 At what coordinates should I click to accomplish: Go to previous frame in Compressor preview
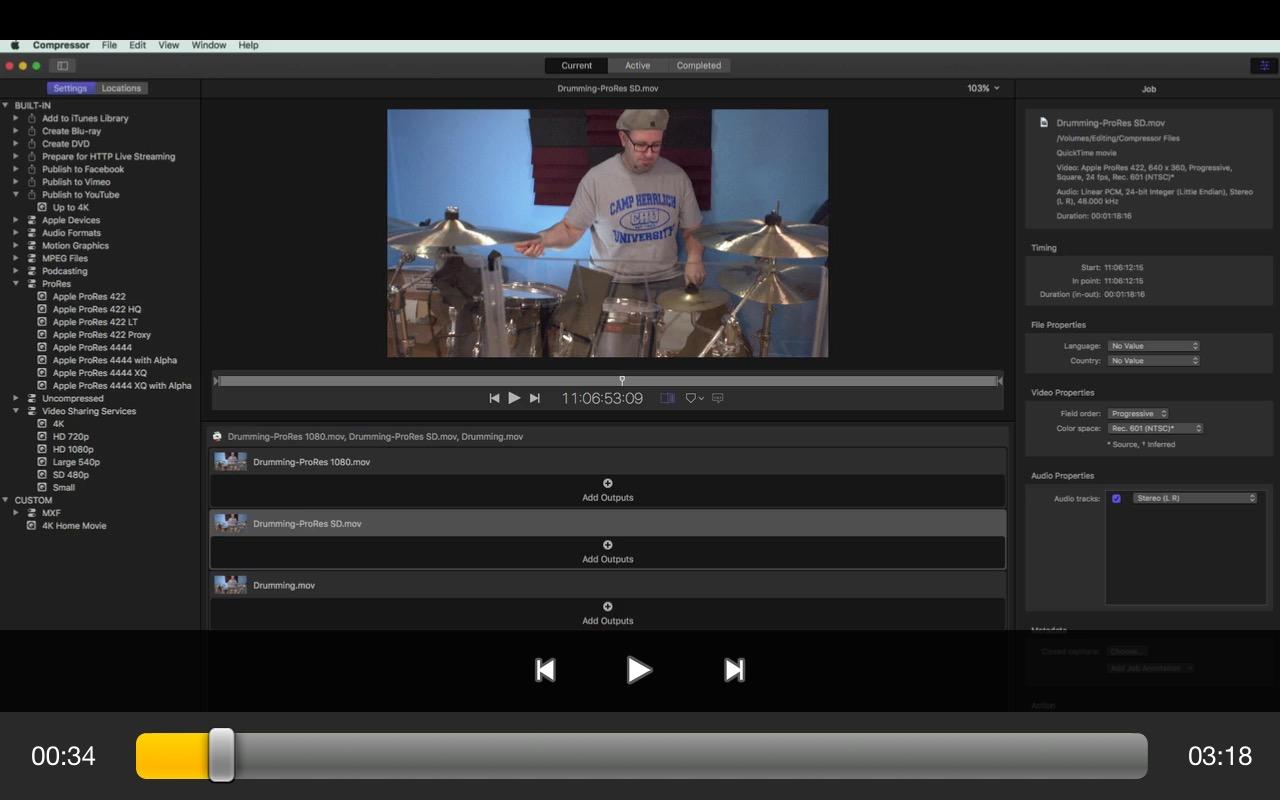[x=494, y=398]
